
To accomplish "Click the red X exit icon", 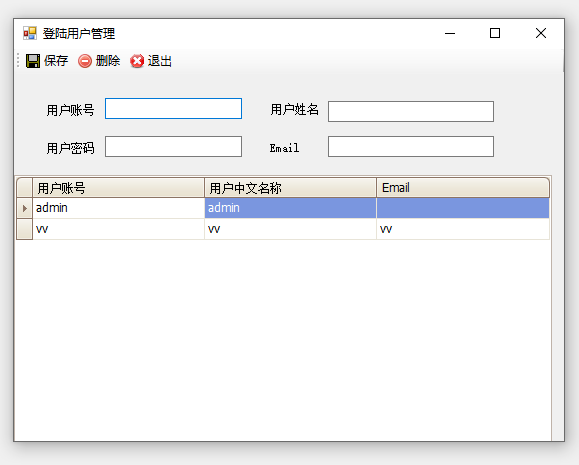I will pos(137,61).
